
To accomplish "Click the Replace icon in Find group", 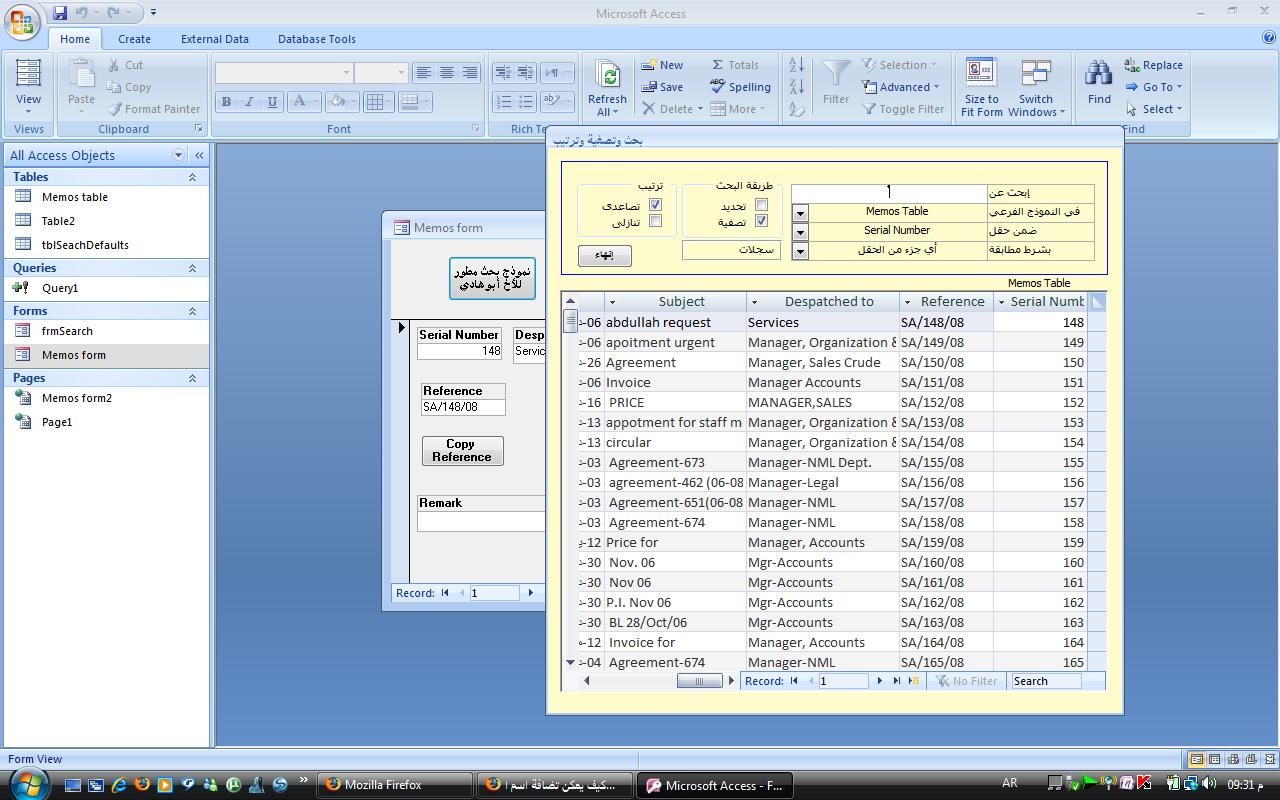I will point(1132,65).
